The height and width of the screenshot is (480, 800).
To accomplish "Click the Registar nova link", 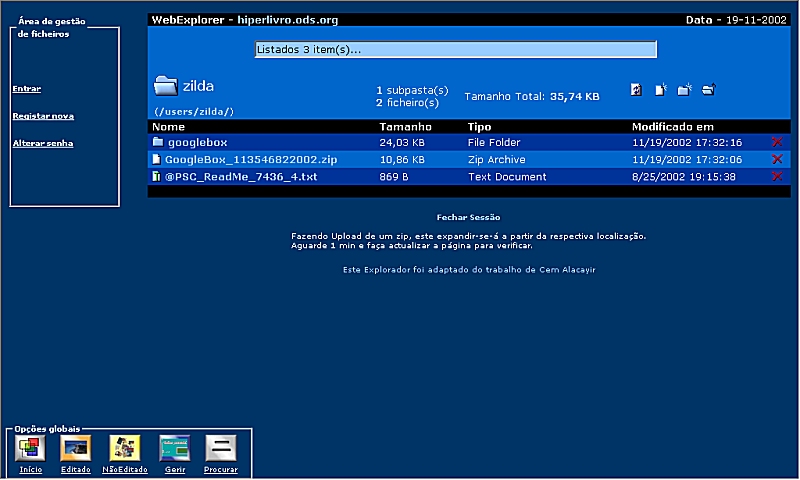I will 43,116.
